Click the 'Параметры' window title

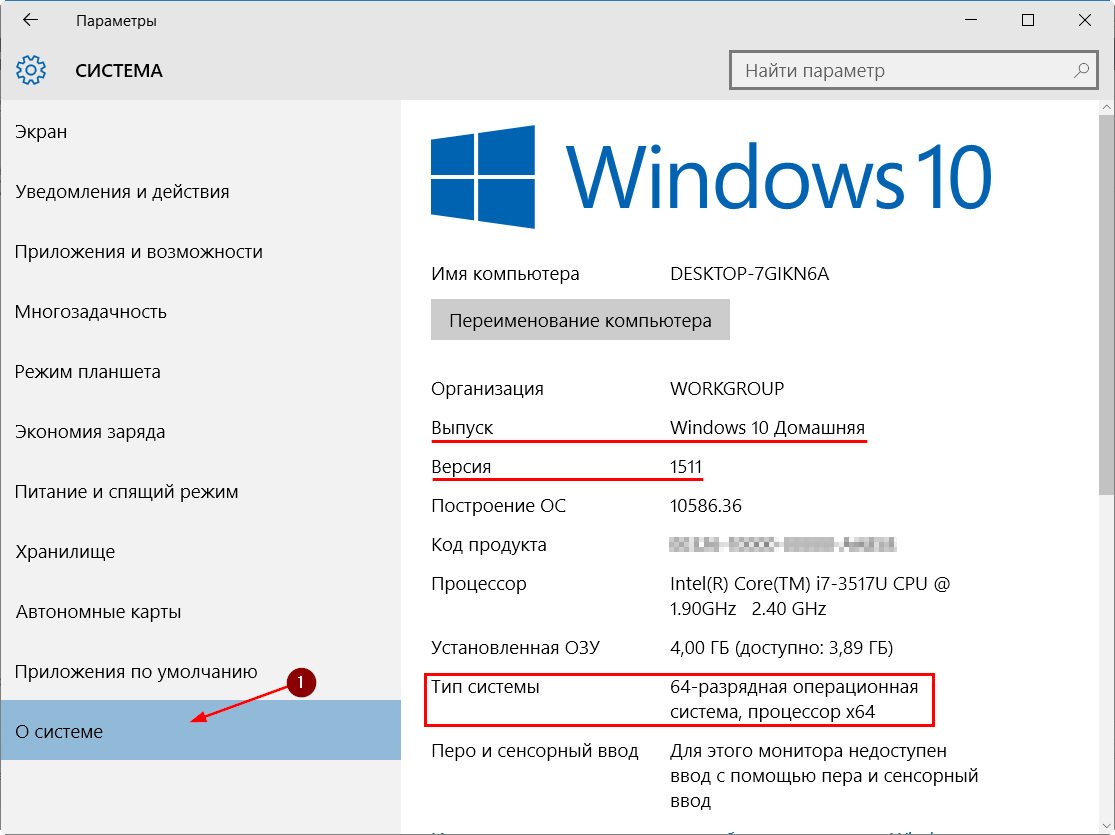116,21
